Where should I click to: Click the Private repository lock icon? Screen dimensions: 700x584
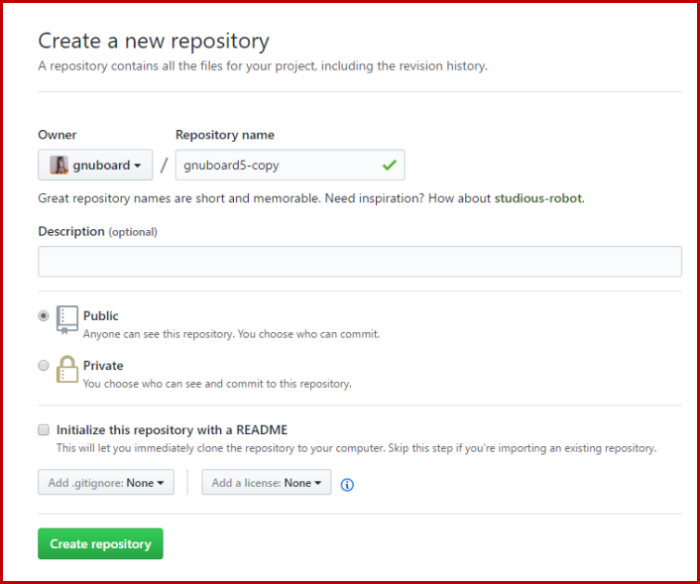coord(67,369)
